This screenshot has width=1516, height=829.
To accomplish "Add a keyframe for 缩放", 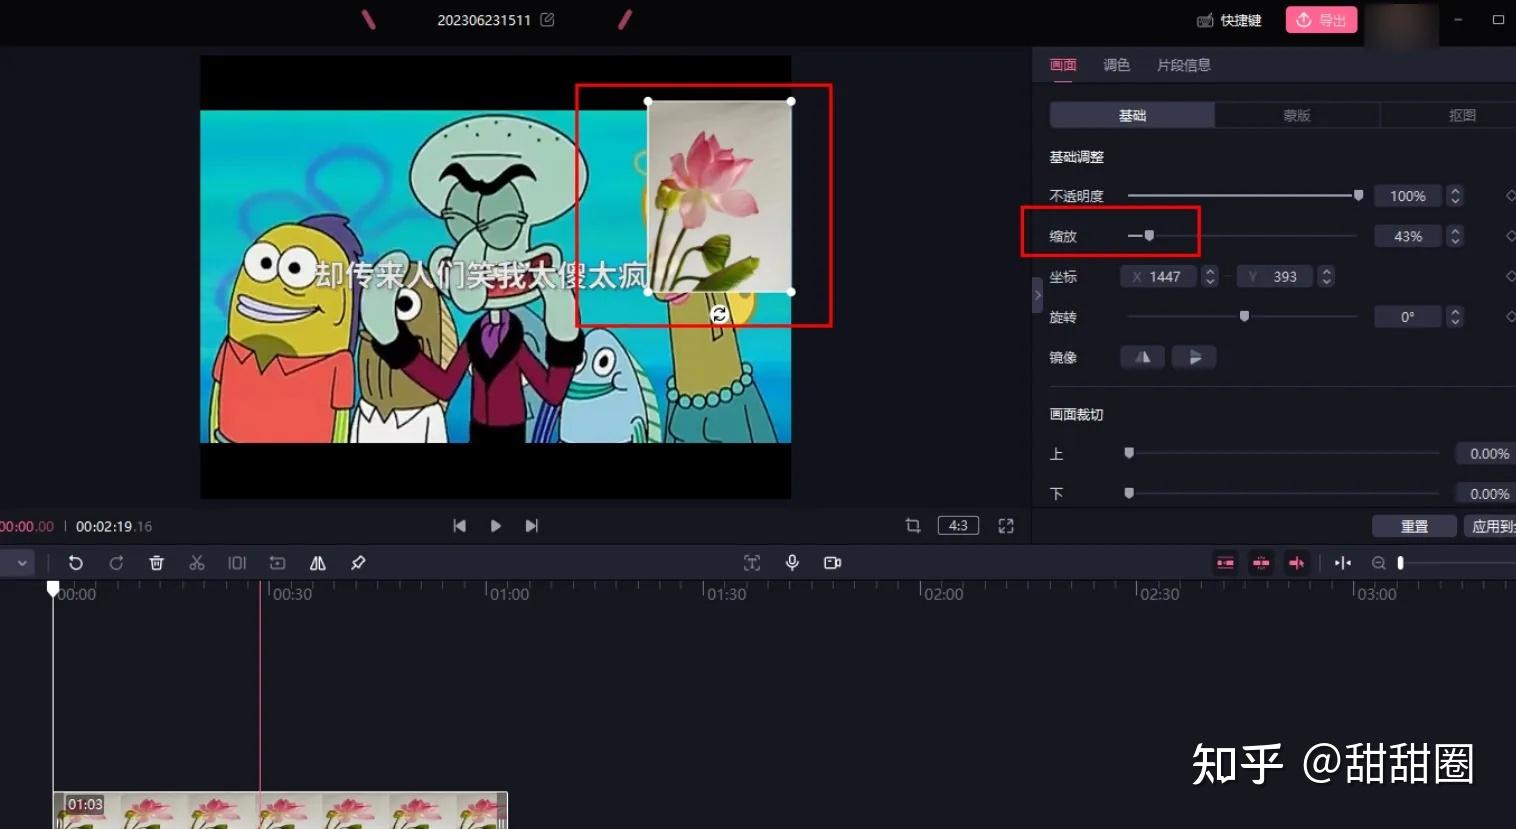I will click(1509, 236).
